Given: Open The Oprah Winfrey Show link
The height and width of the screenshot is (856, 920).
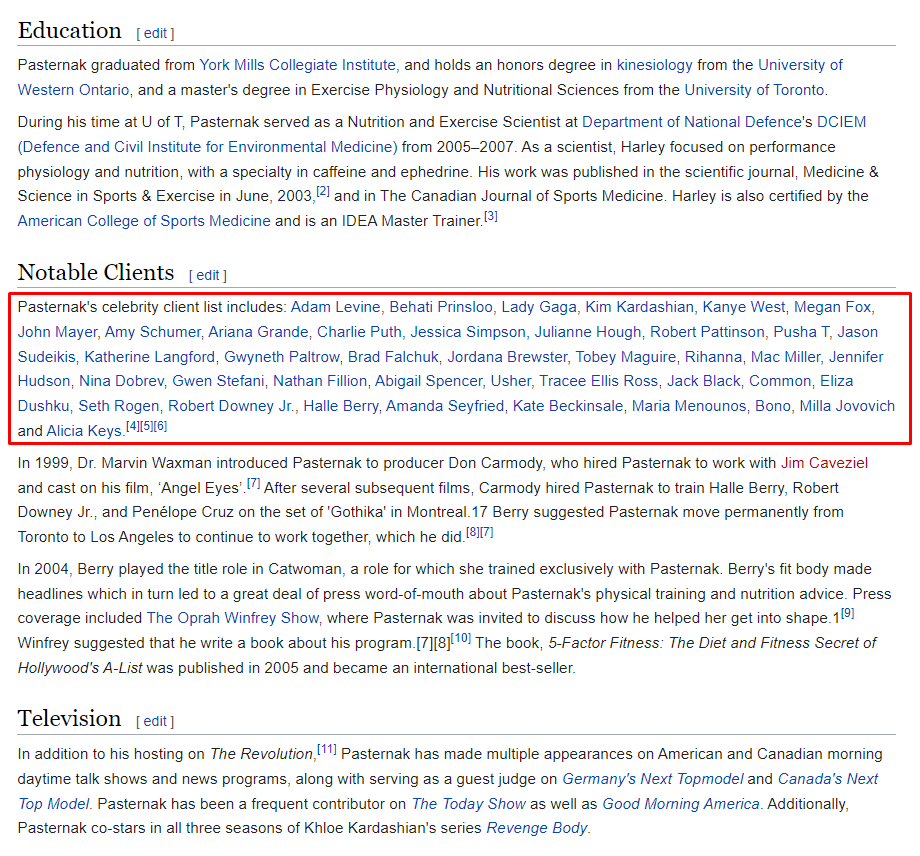Looking at the screenshot, I should (233, 618).
